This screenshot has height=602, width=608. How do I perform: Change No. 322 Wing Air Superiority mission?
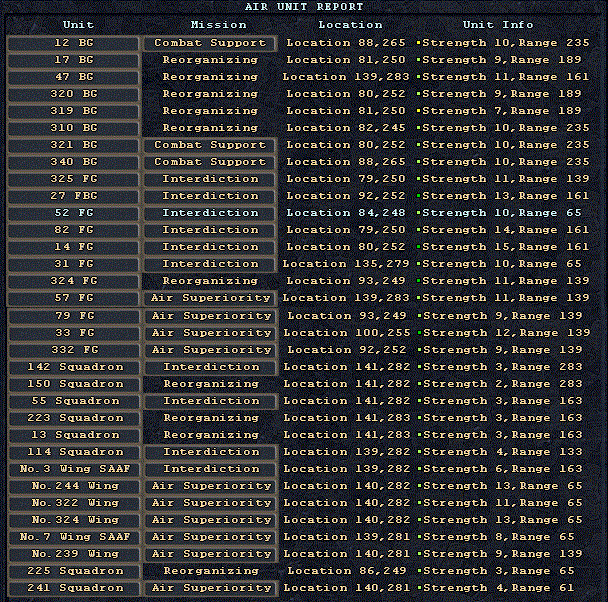coord(211,504)
